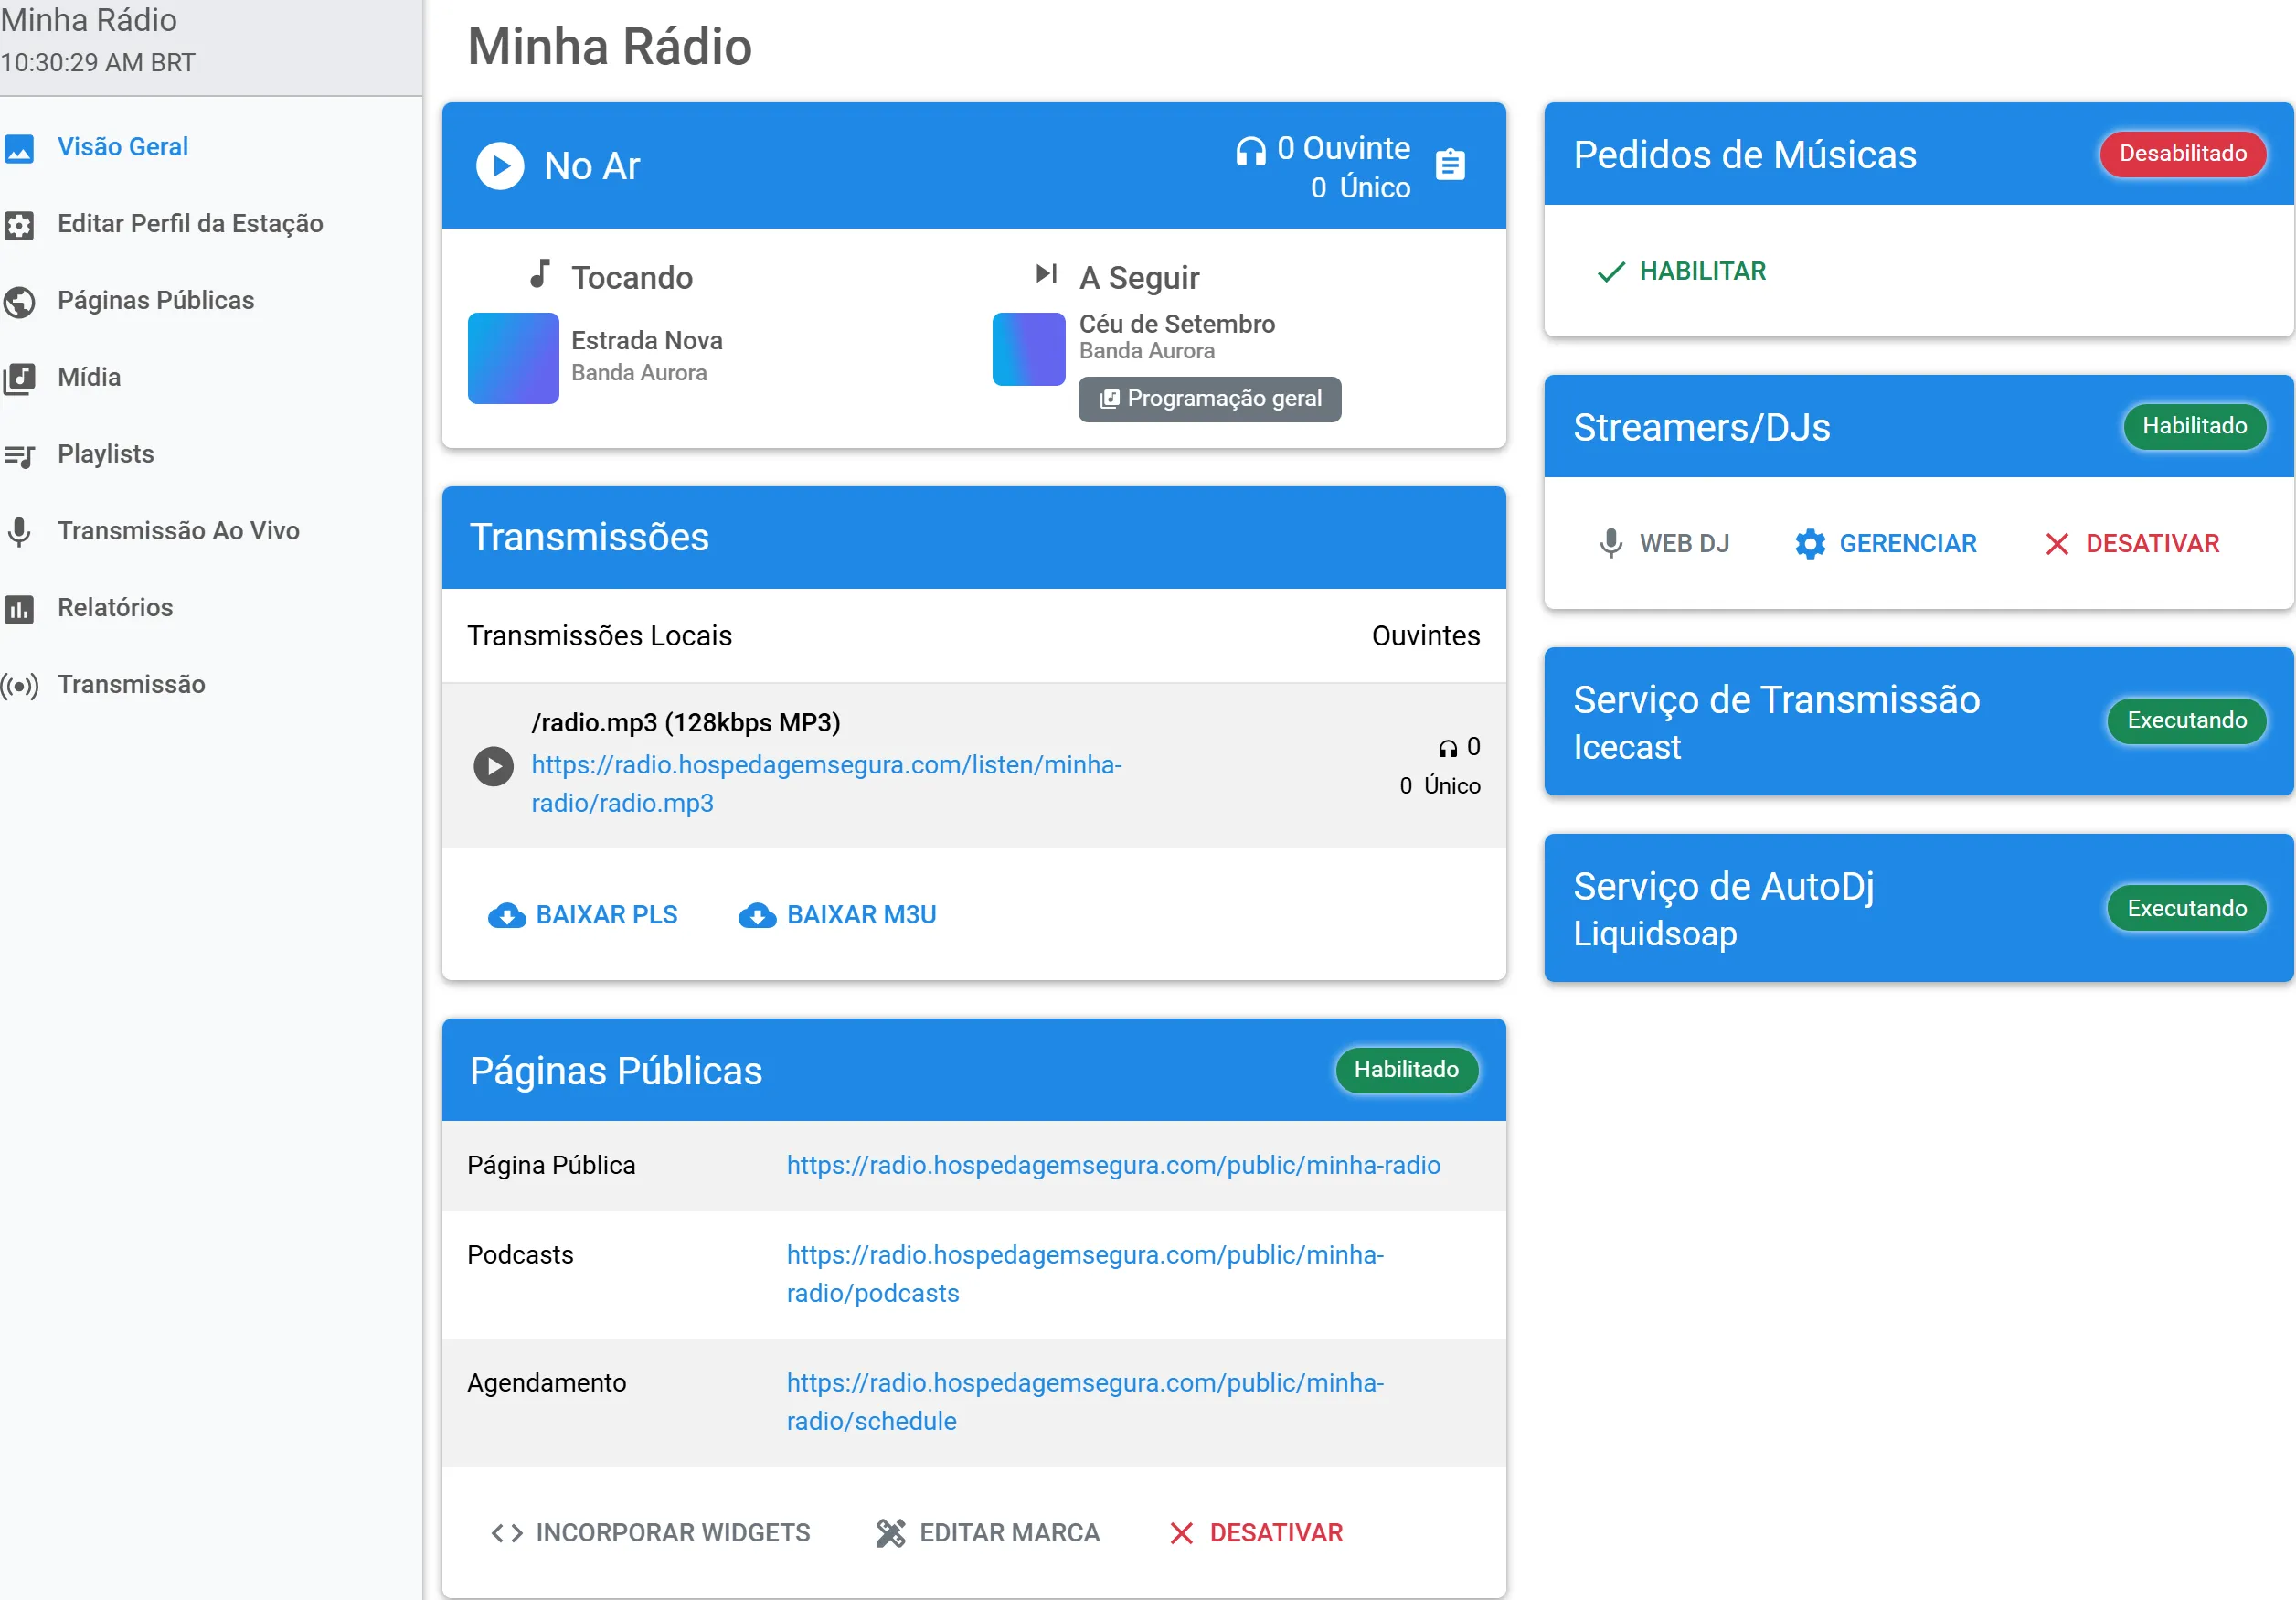Open Visão Geral in the sidebar
The image size is (2296, 1600).
point(123,147)
